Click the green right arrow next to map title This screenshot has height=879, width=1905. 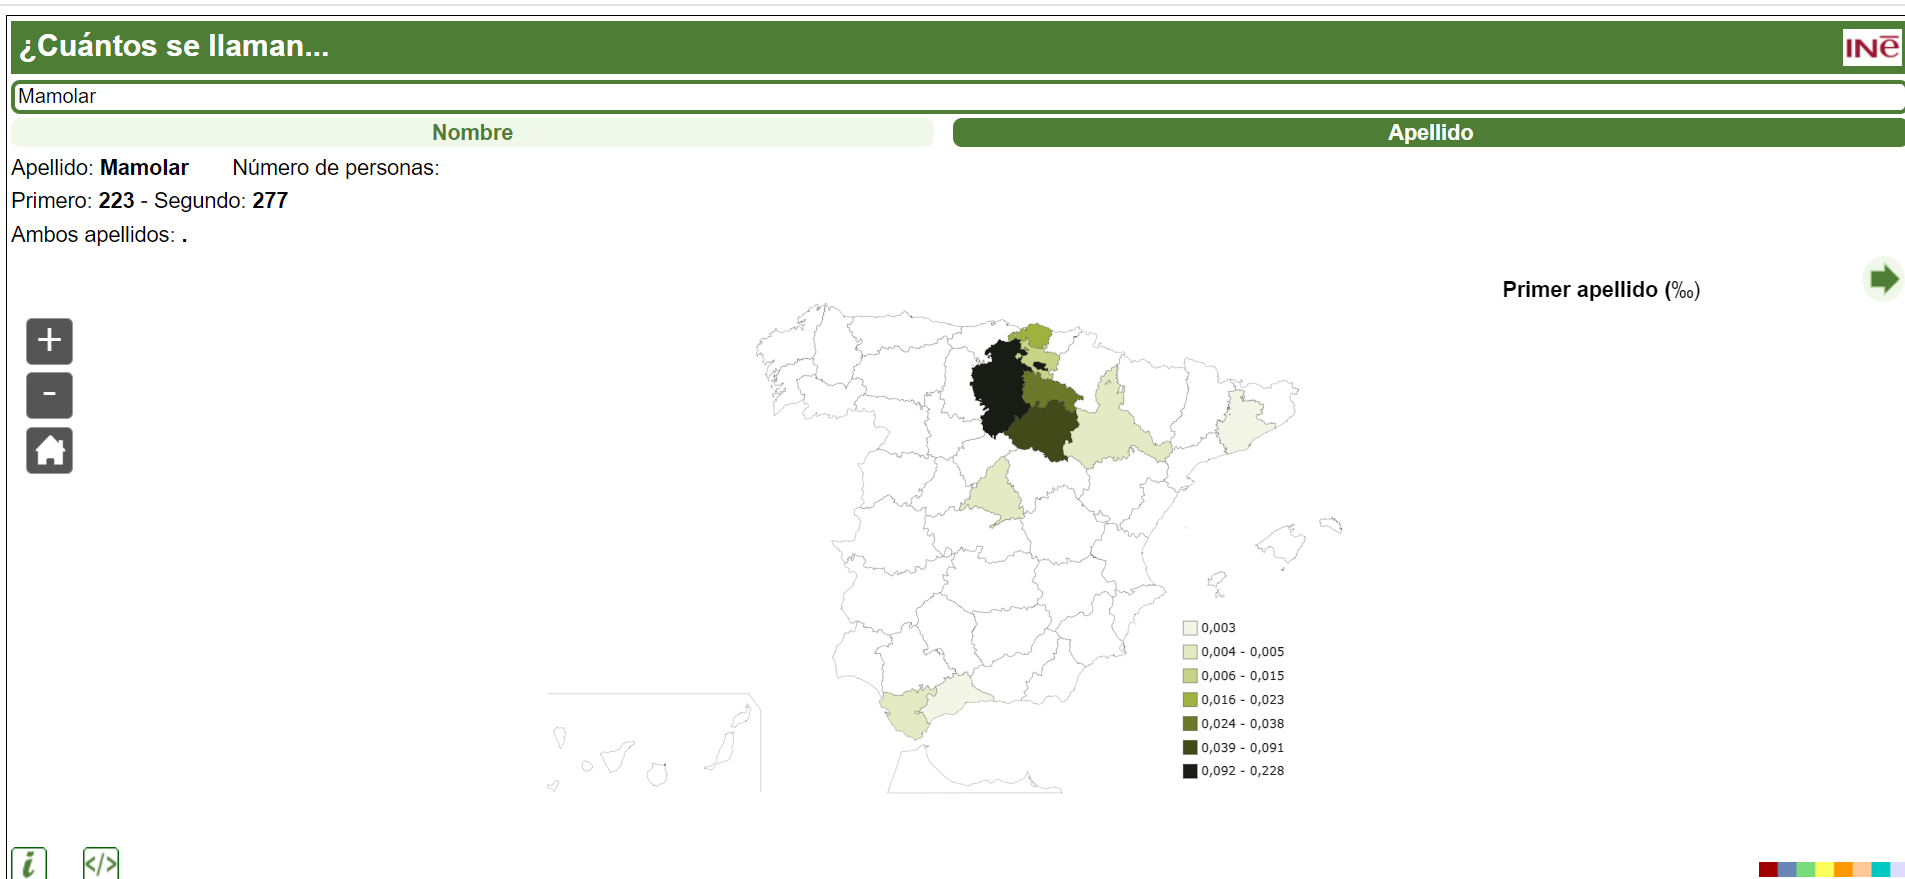[x=1883, y=279]
